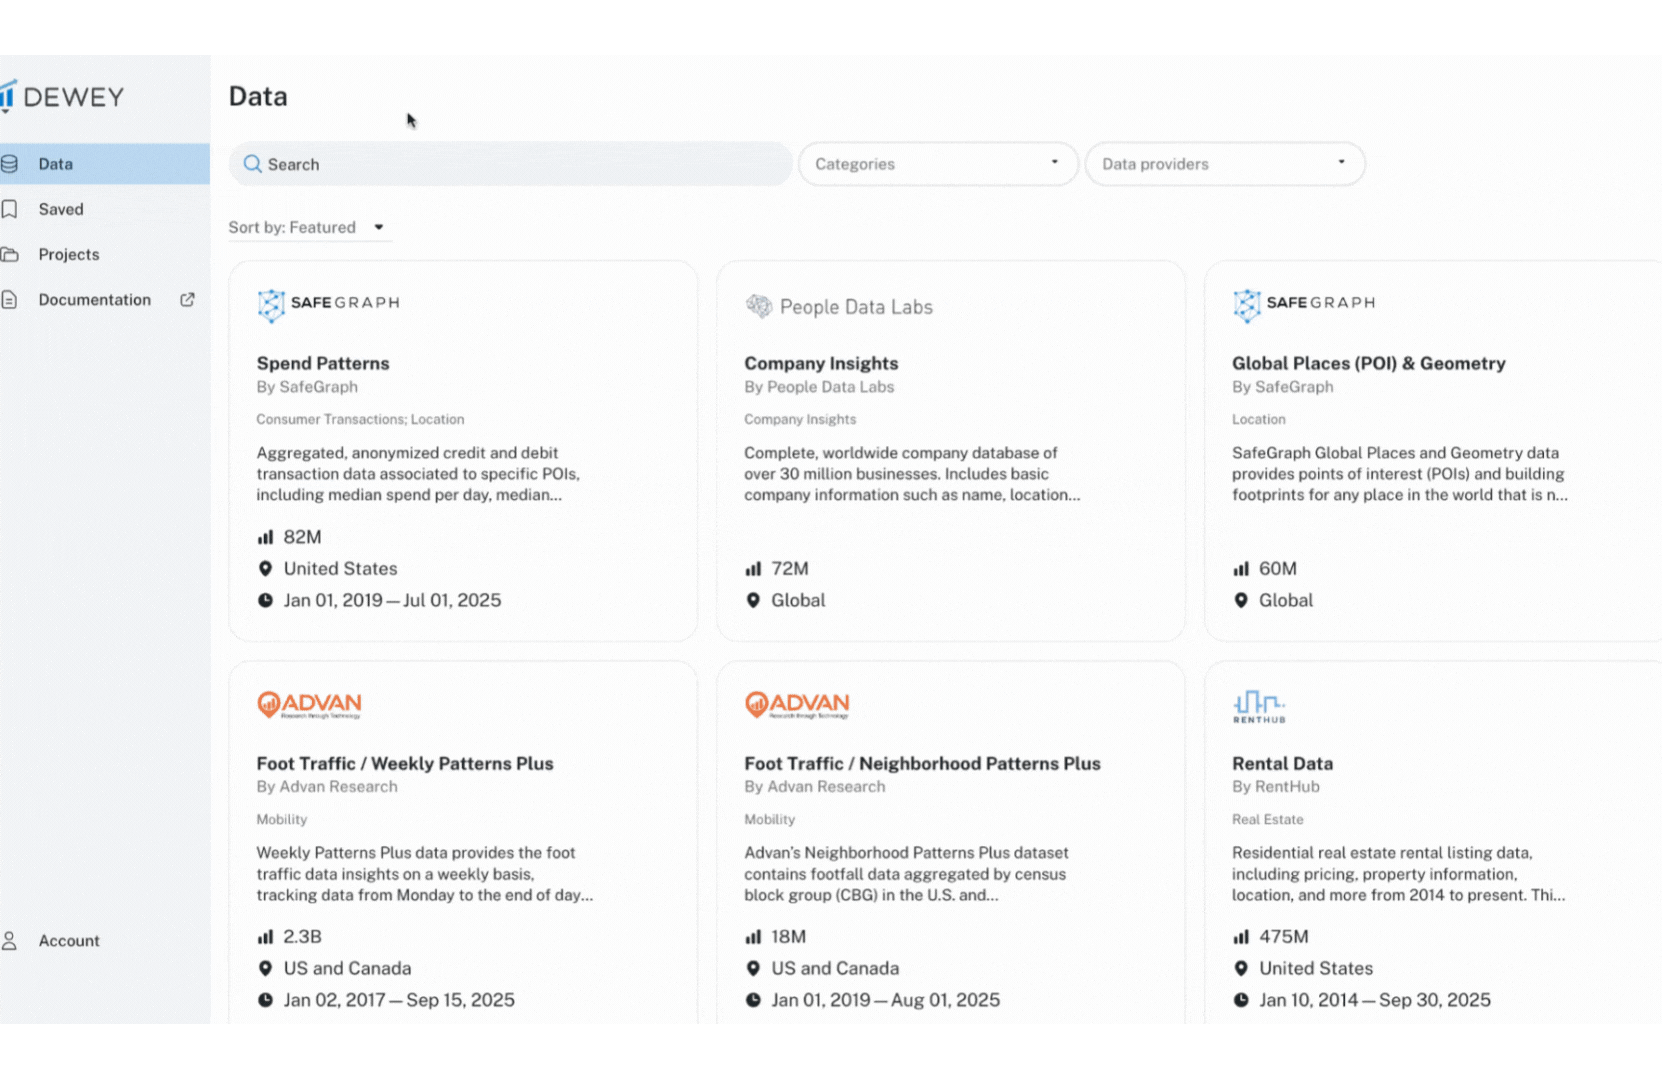Image resolution: width=1662 pixels, height=1078 pixels.
Task: Click 'Consumer Transactions; Location' category text
Action: (360, 419)
